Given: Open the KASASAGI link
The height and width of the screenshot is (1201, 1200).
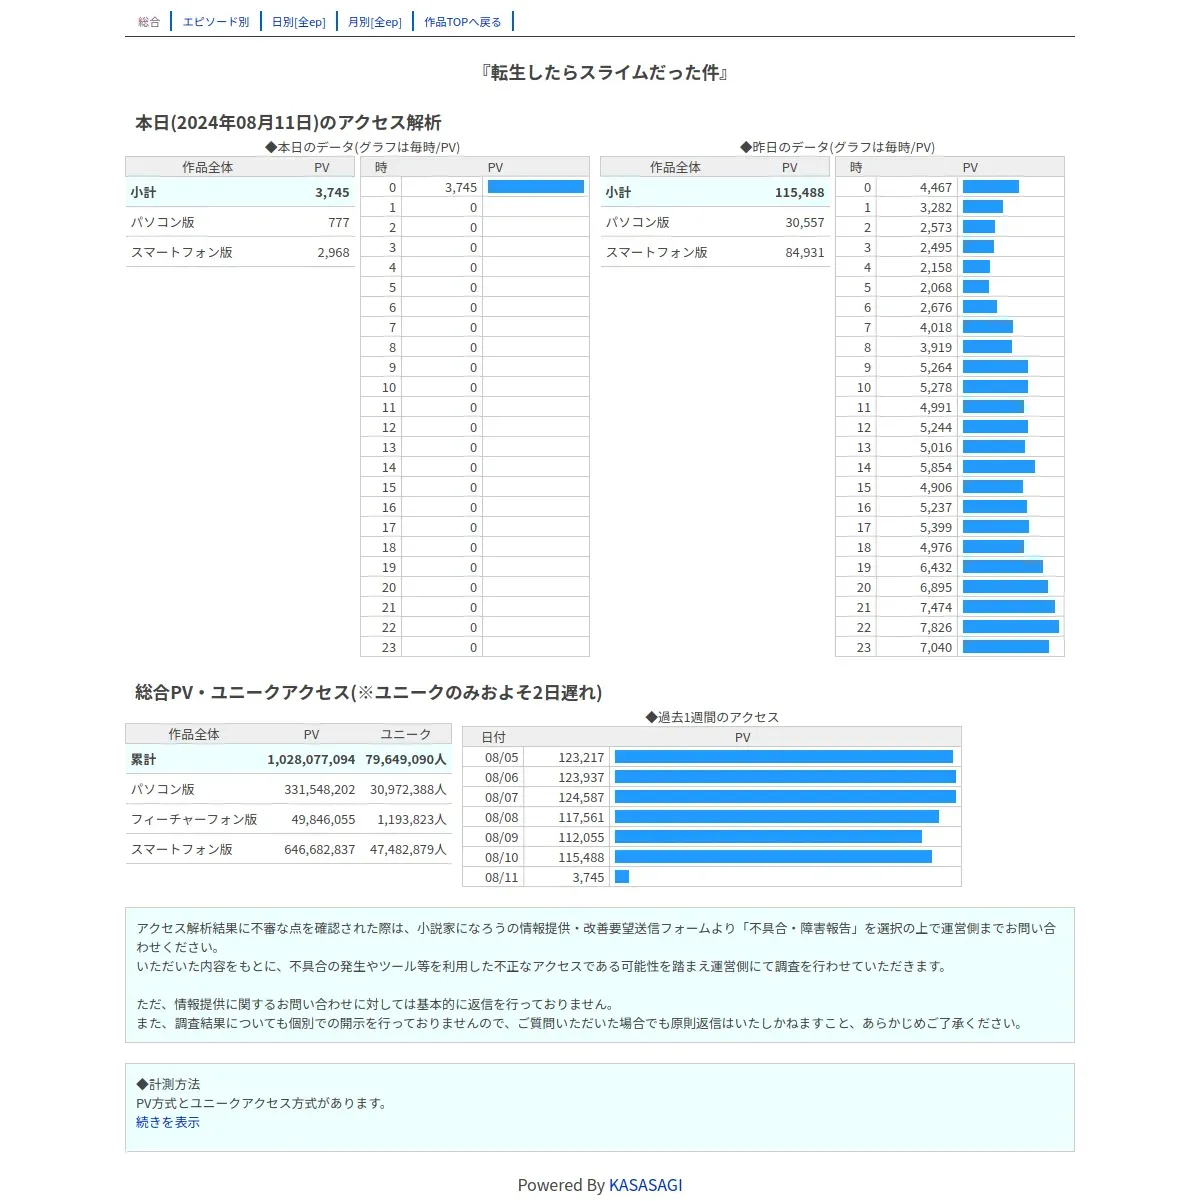Looking at the screenshot, I should tap(646, 1185).
